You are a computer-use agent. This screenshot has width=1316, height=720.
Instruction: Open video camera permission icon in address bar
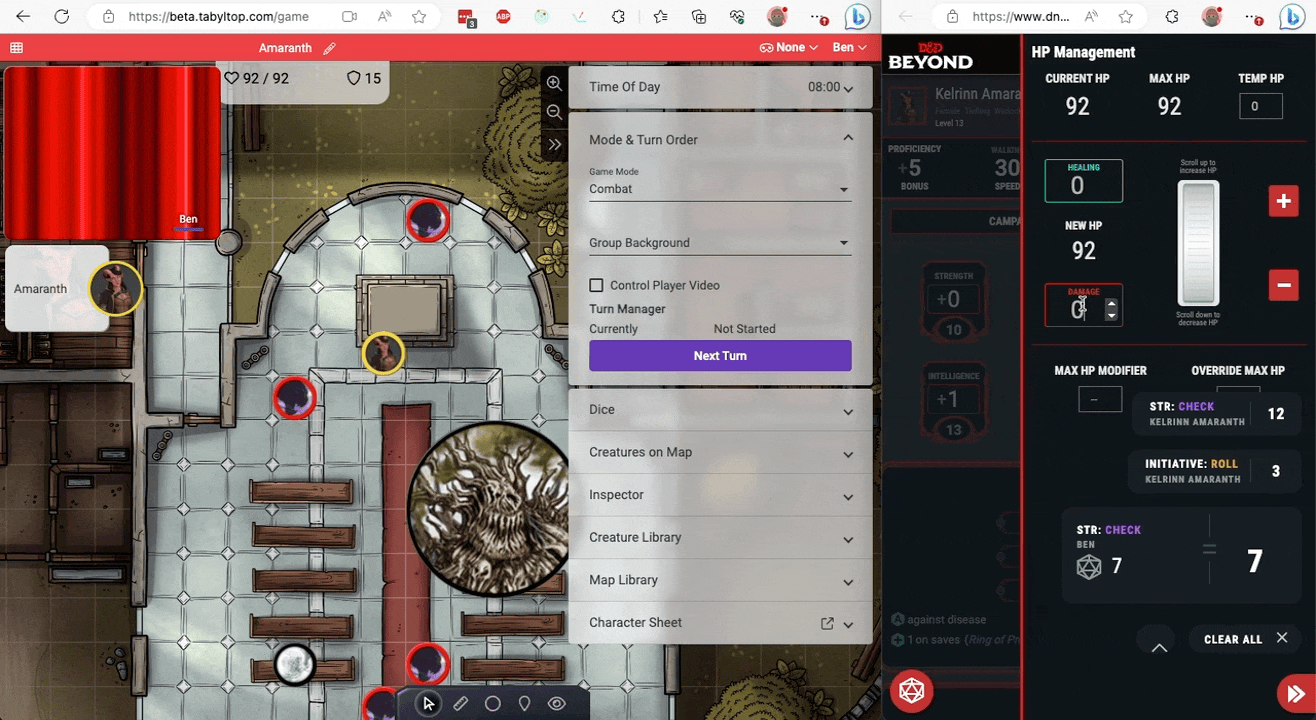(x=349, y=17)
